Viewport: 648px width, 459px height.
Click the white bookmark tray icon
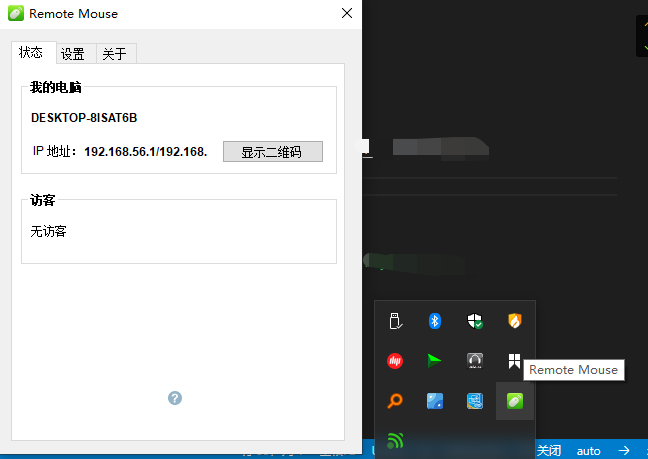pos(514,361)
